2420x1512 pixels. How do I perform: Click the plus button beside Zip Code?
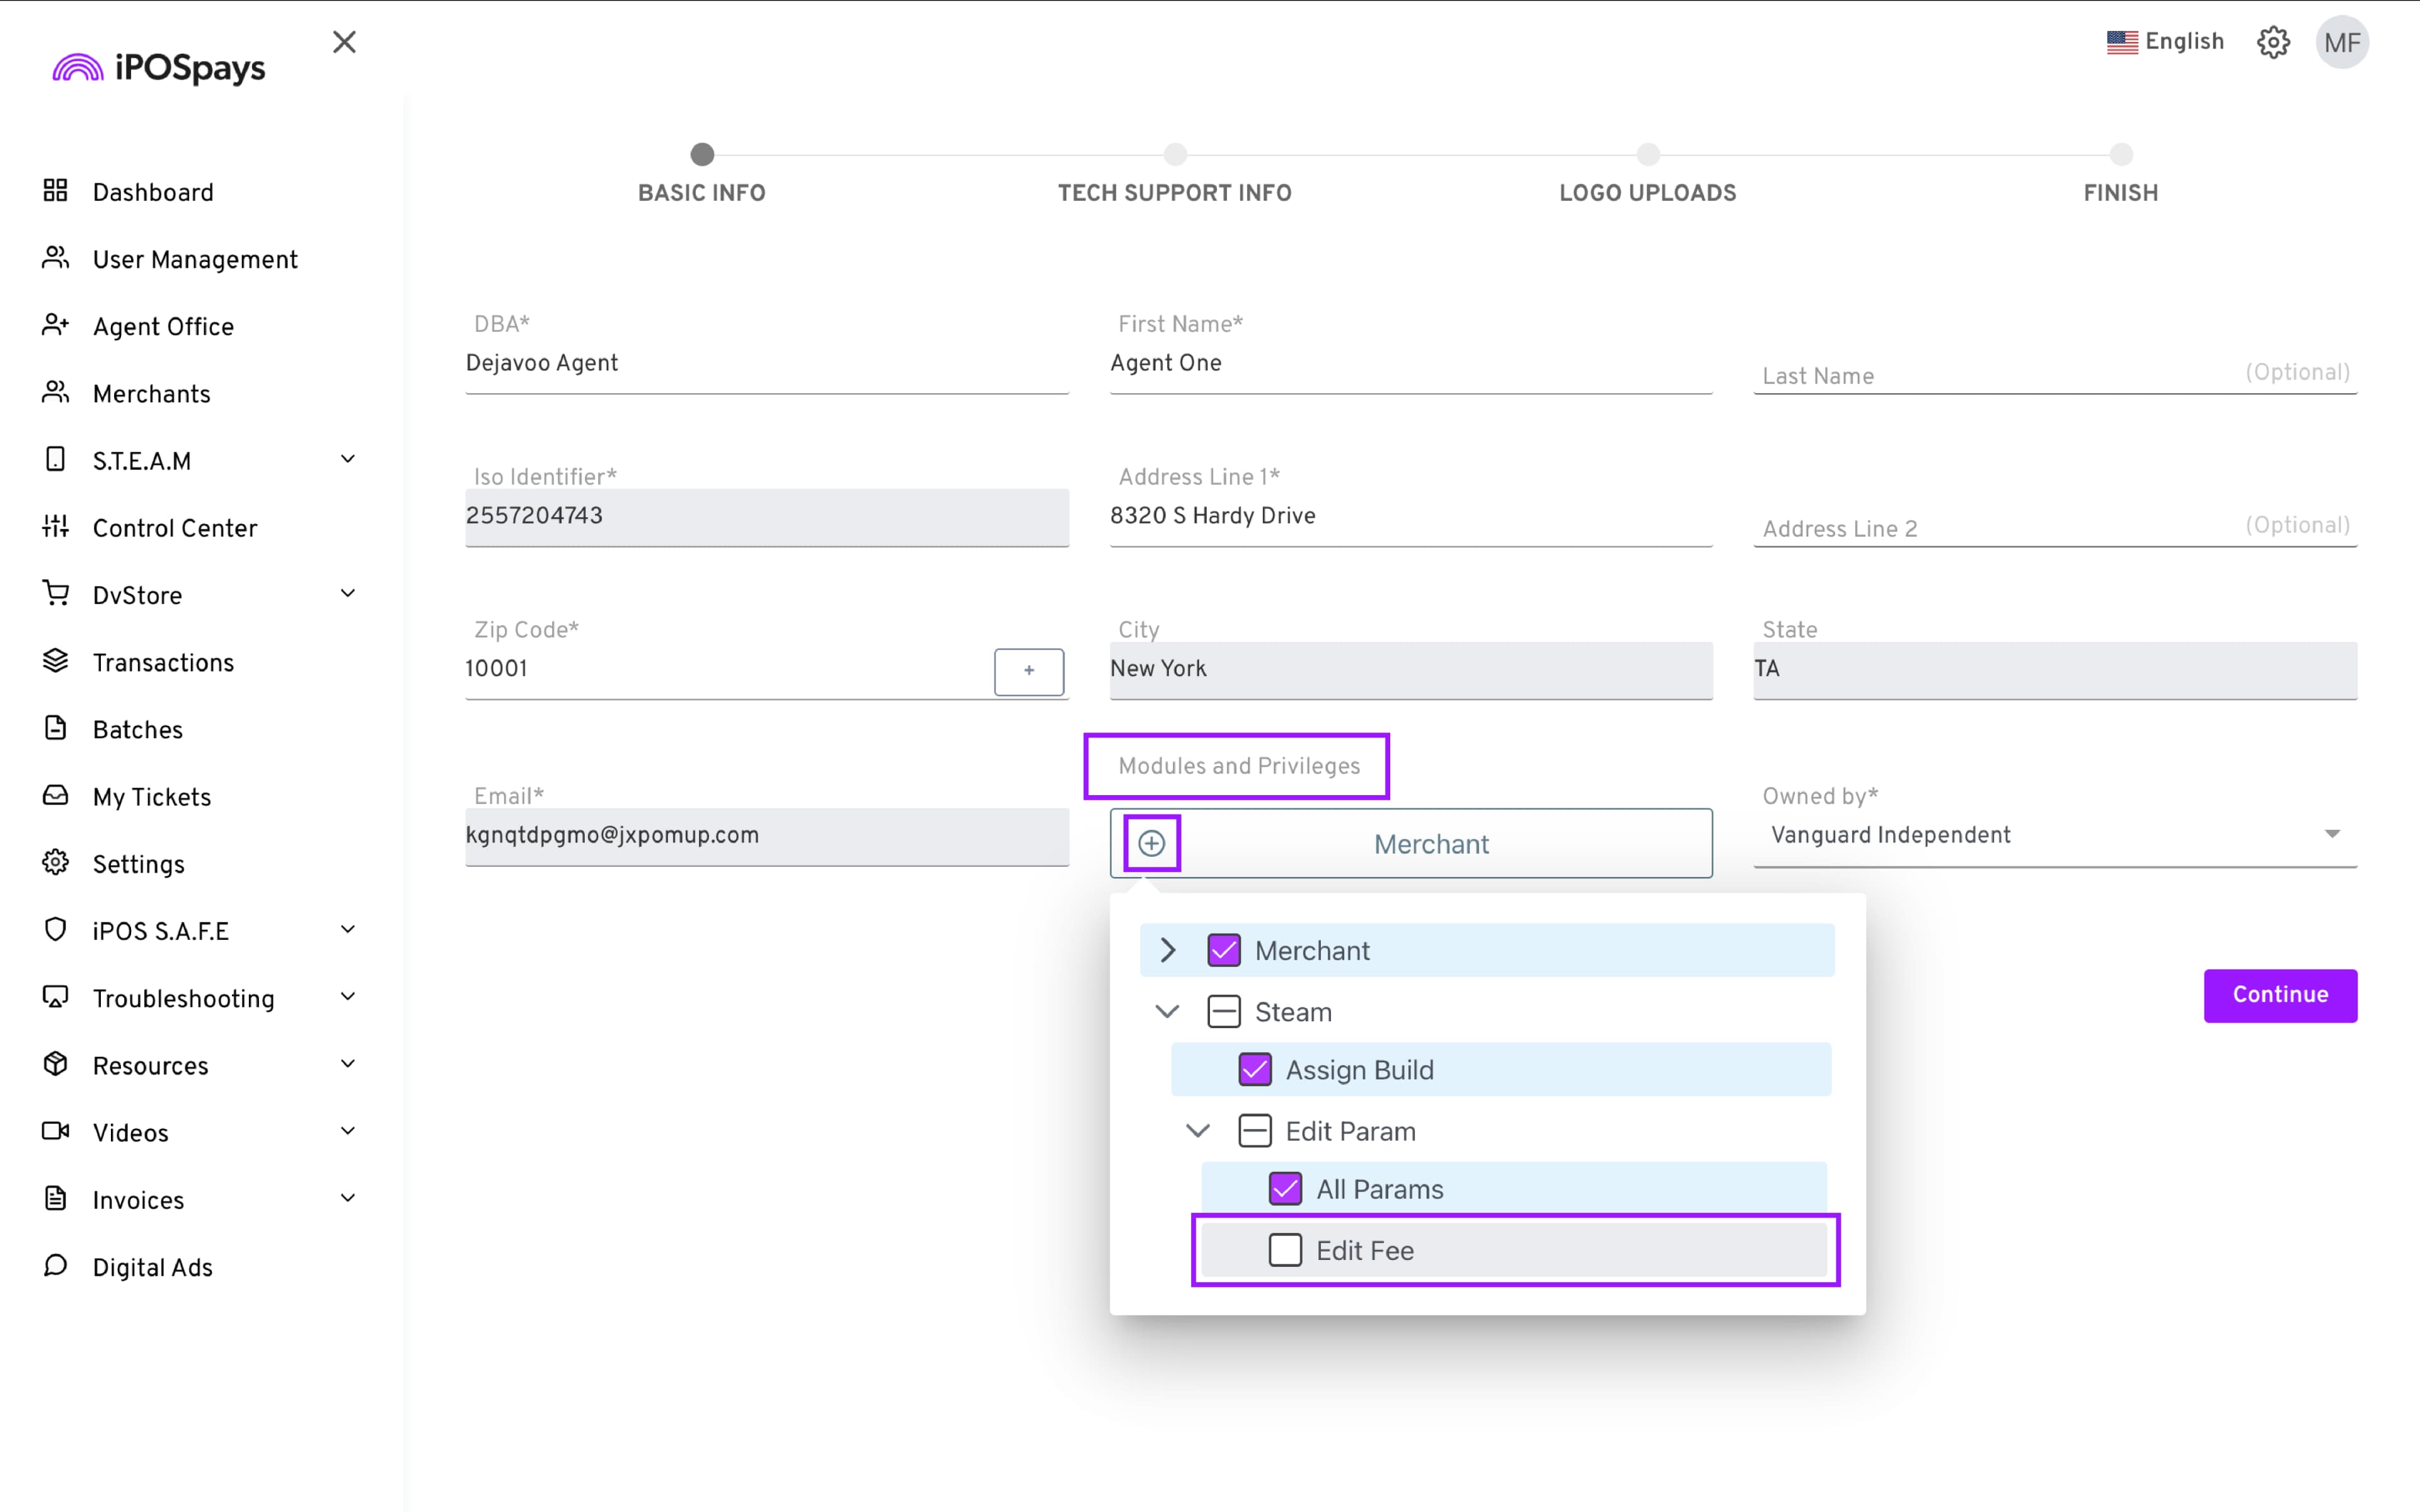[x=1028, y=671]
